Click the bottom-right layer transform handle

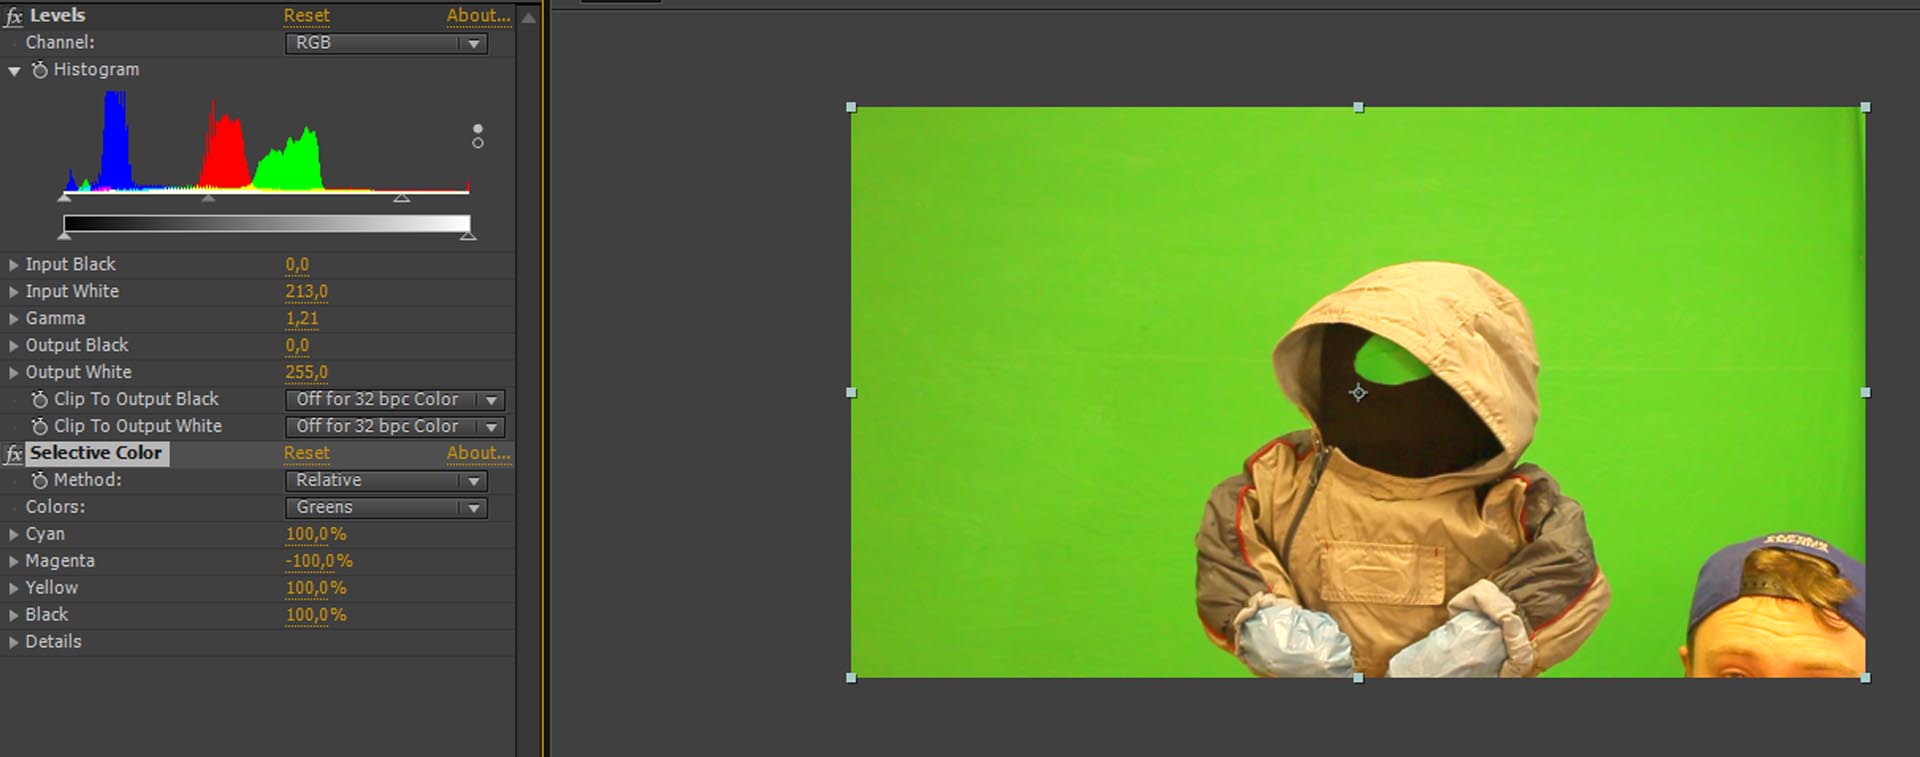click(x=1865, y=678)
